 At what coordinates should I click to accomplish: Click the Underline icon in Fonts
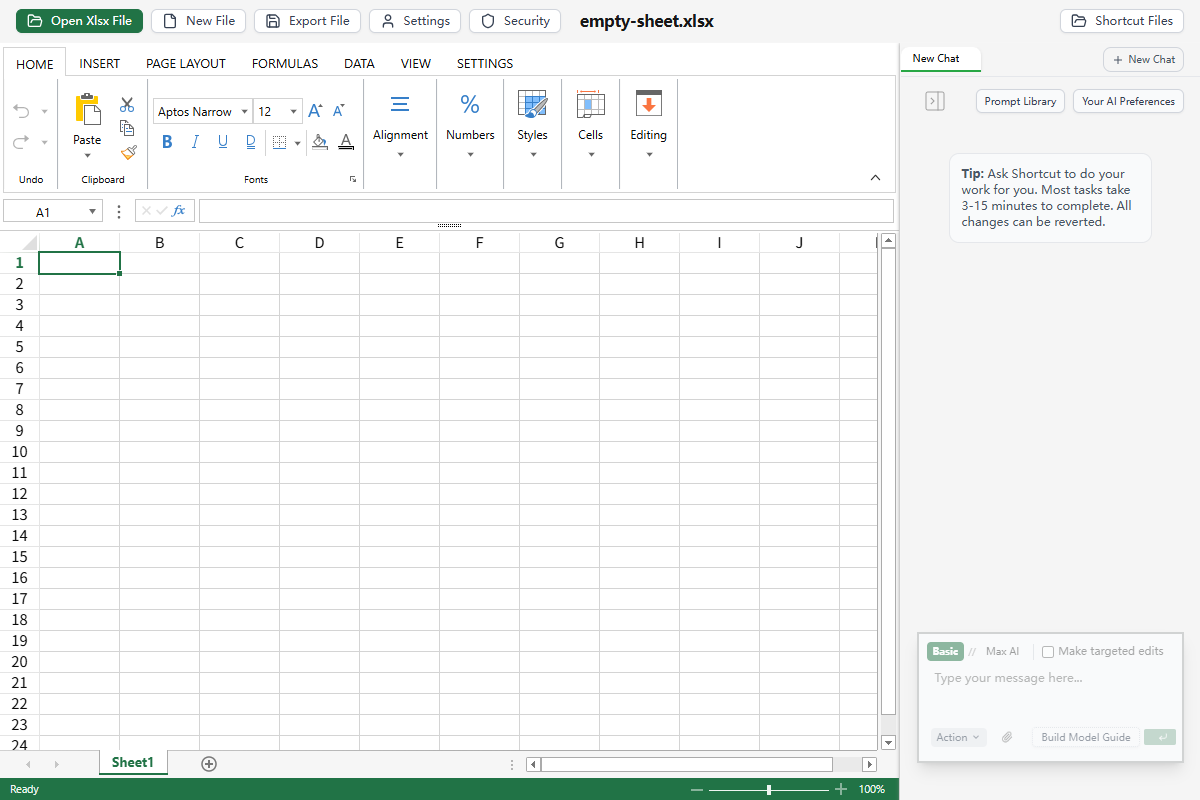(x=223, y=142)
